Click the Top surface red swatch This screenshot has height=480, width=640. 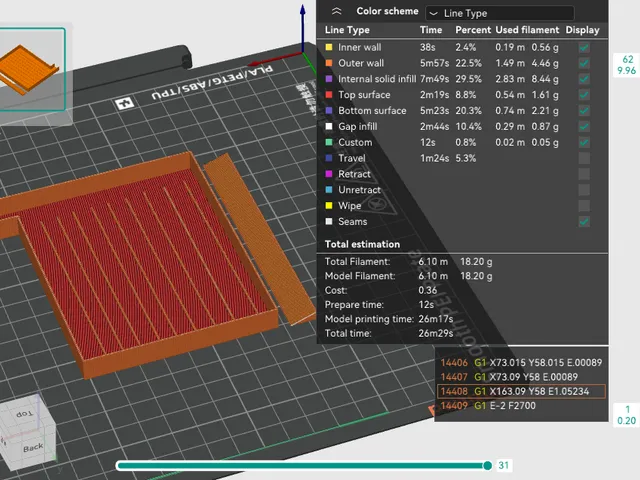click(x=329, y=95)
